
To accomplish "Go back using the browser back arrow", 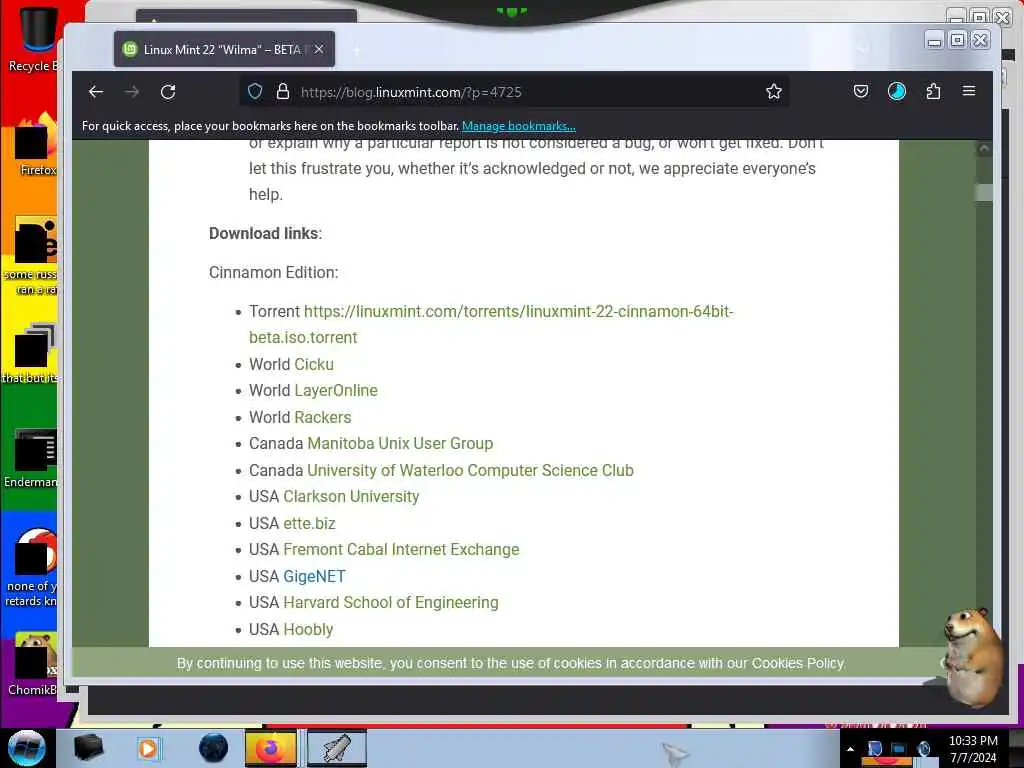I will point(96,92).
